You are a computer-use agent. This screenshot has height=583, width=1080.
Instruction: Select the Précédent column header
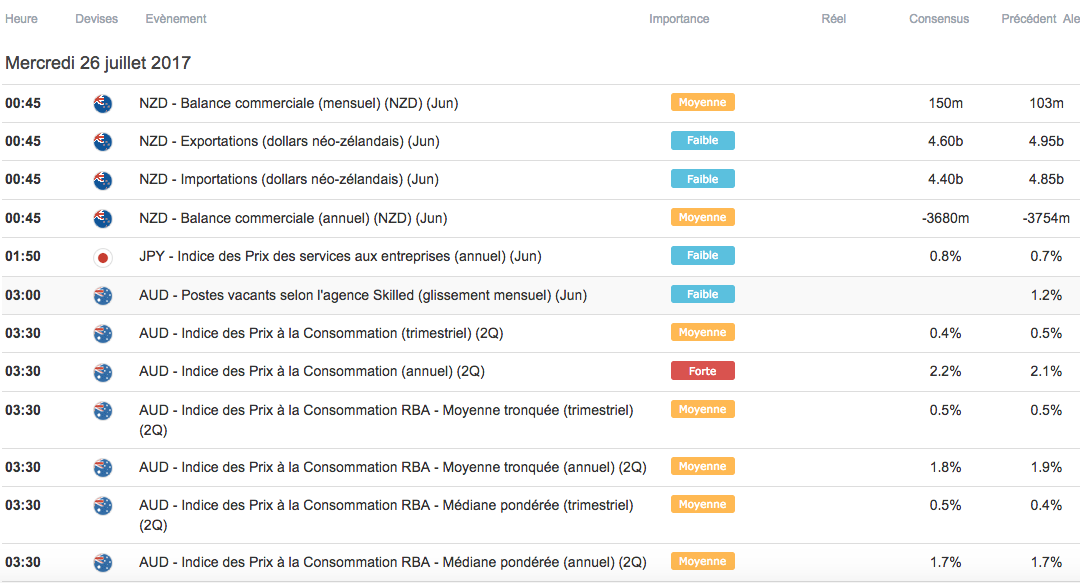tap(1028, 19)
